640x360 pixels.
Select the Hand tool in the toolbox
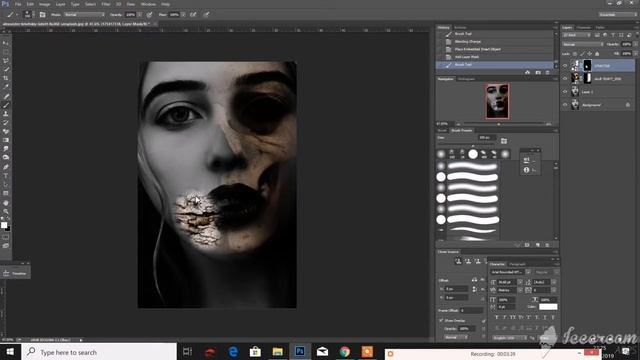6,203
